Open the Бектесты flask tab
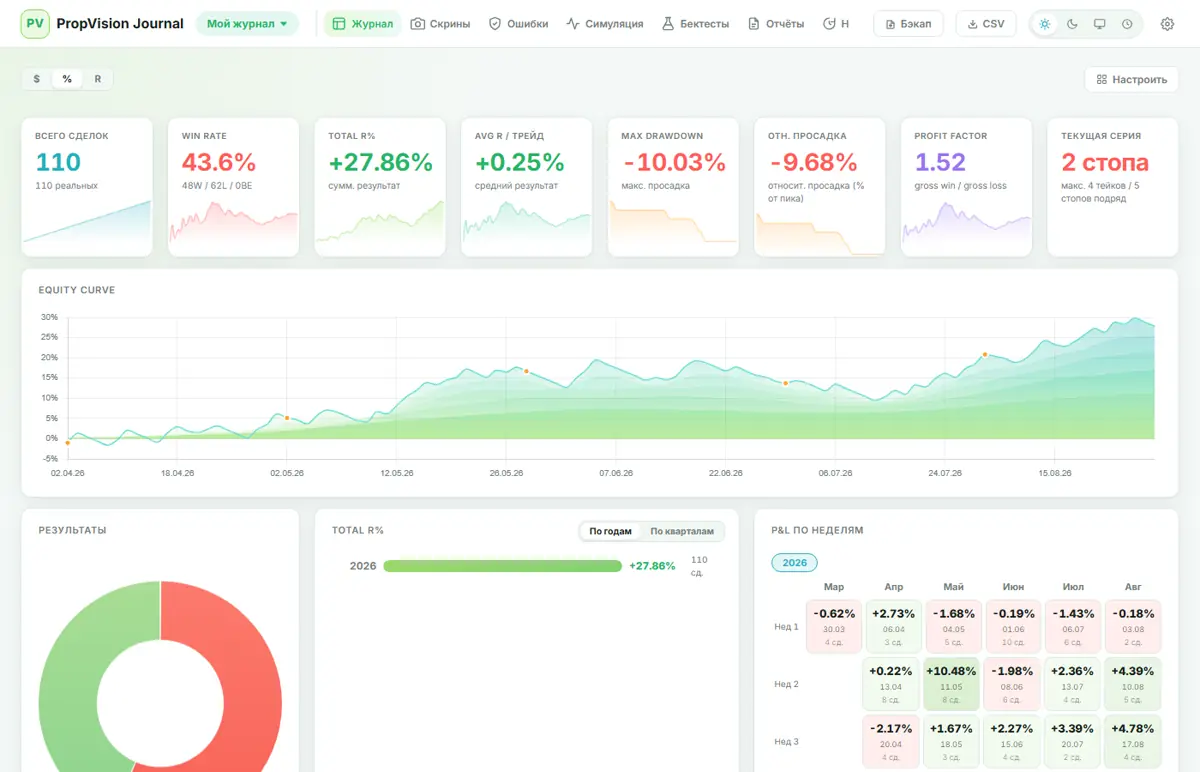This screenshot has height=772, width=1200. 696,24
